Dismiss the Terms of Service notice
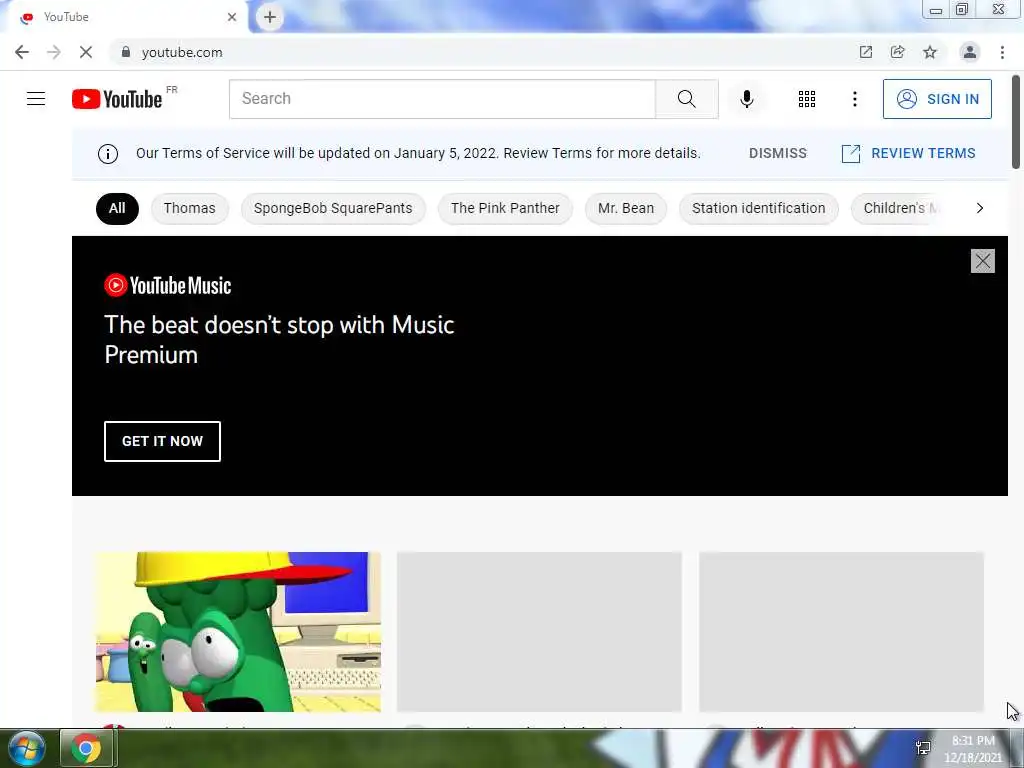Viewport: 1024px width, 768px height. pyautogui.click(x=777, y=153)
